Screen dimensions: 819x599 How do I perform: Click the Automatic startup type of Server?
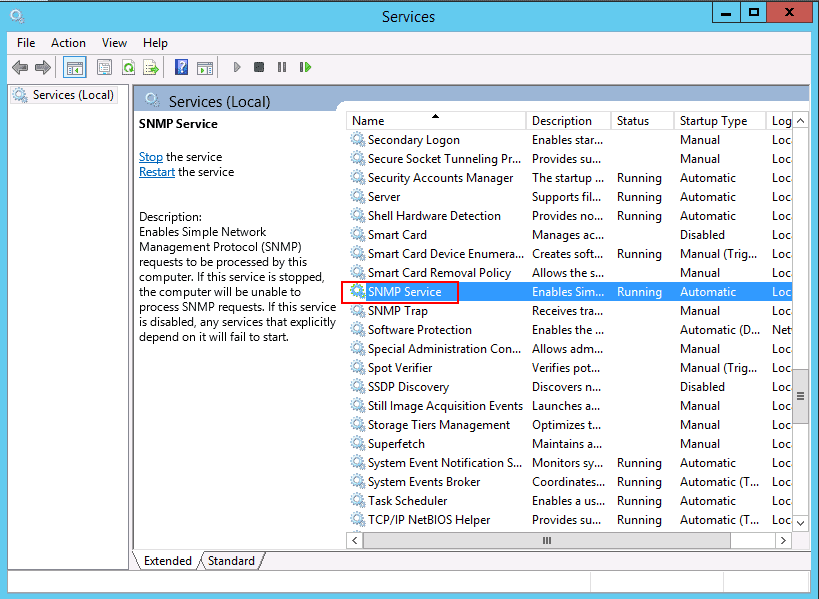[708, 197]
